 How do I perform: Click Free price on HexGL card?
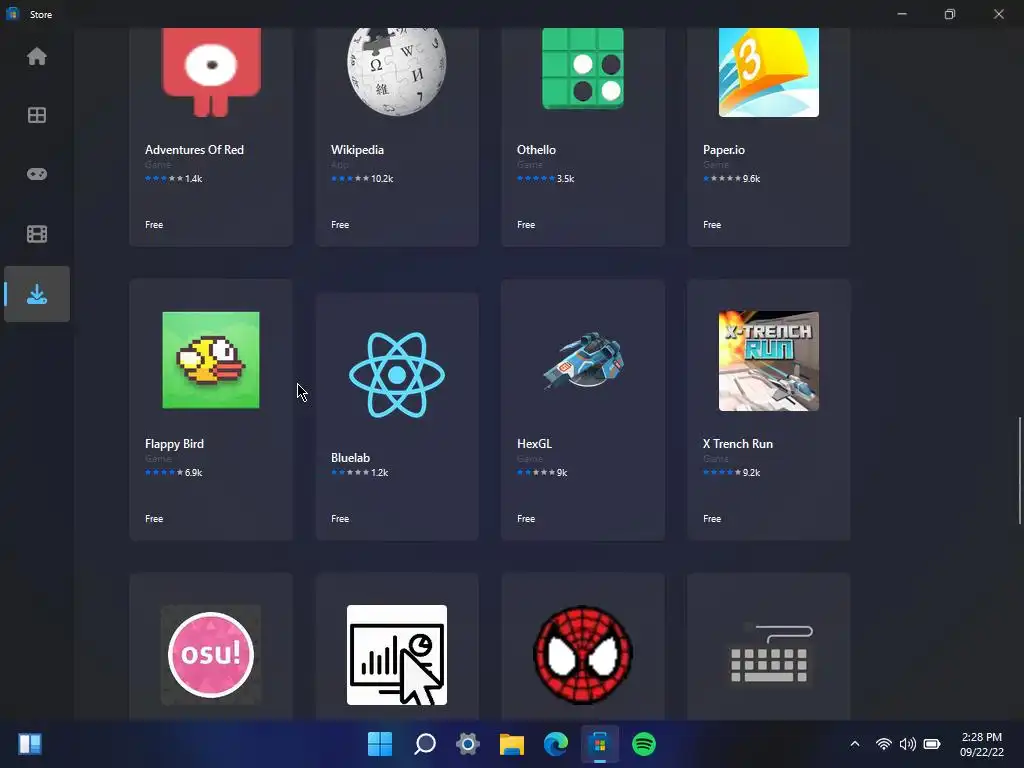click(526, 519)
